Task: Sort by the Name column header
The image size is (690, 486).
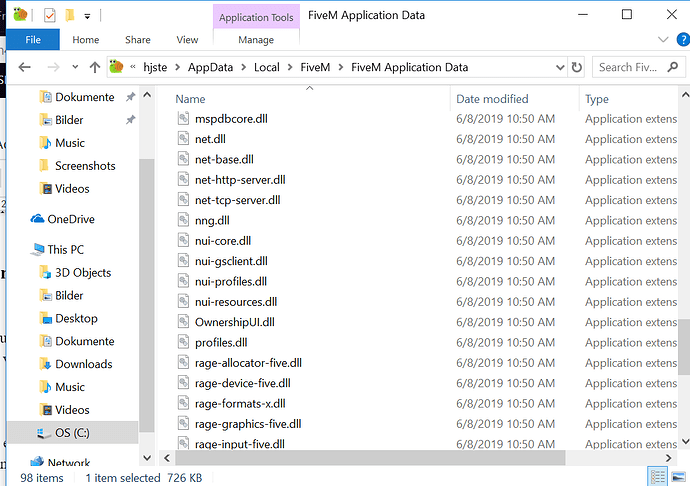Action: pos(191,99)
